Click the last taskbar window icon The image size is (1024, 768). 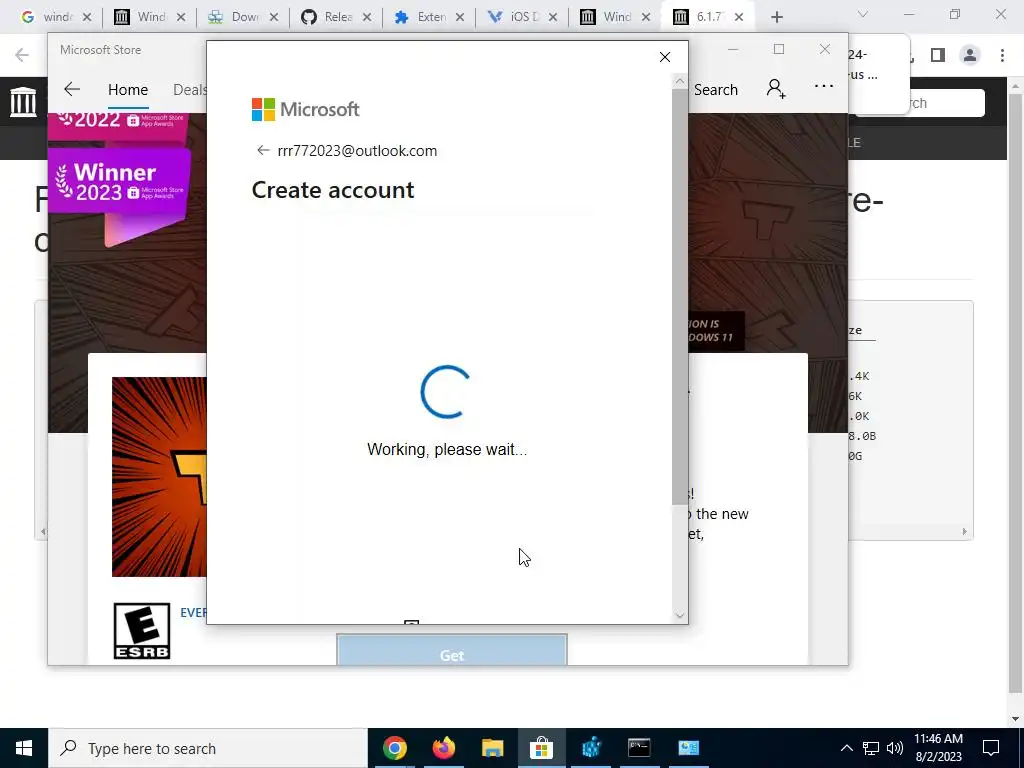(688, 748)
